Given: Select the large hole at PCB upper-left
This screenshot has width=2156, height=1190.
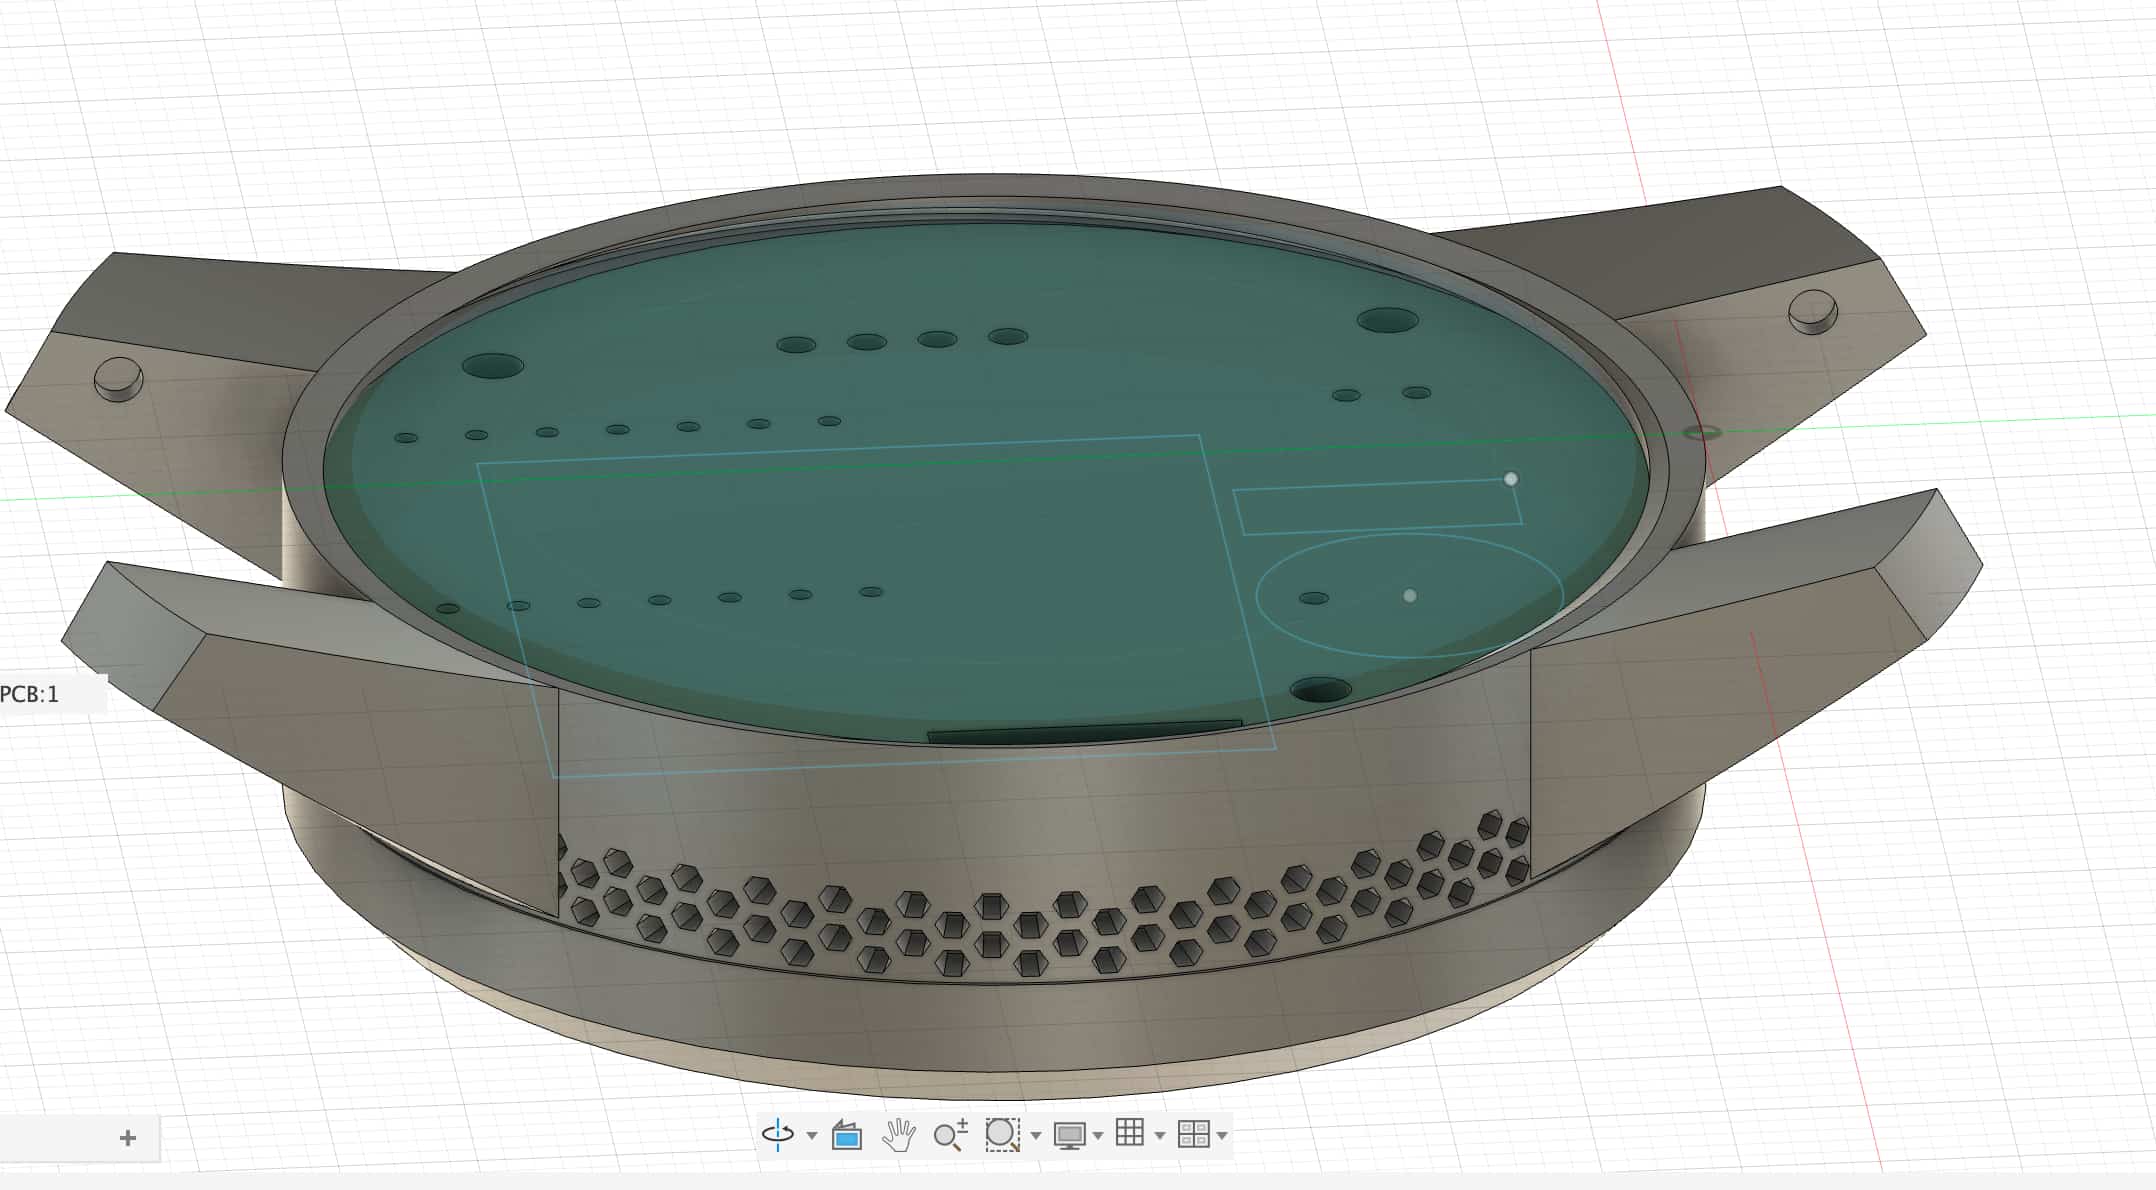Looking at the screenshot, I should [x=493, y=365].
